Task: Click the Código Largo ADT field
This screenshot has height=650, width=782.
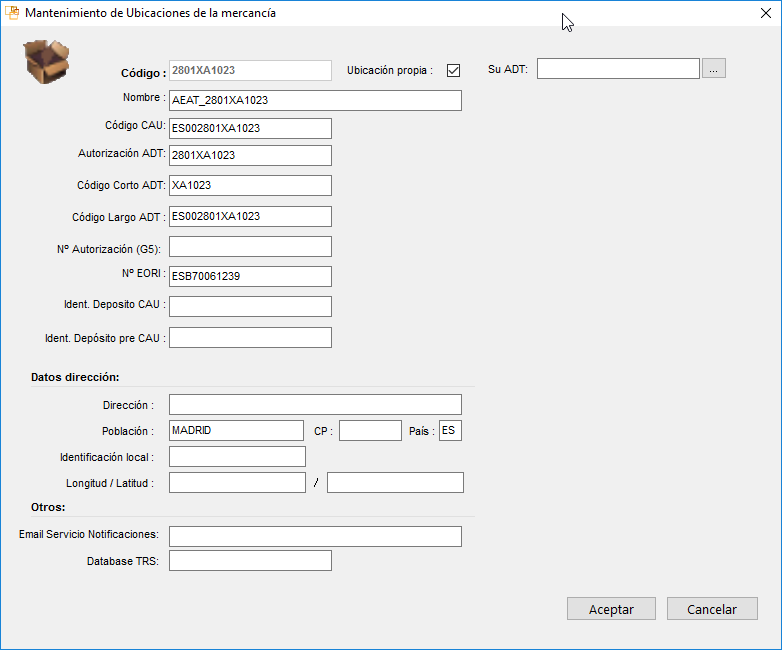Action: point(250,216)
